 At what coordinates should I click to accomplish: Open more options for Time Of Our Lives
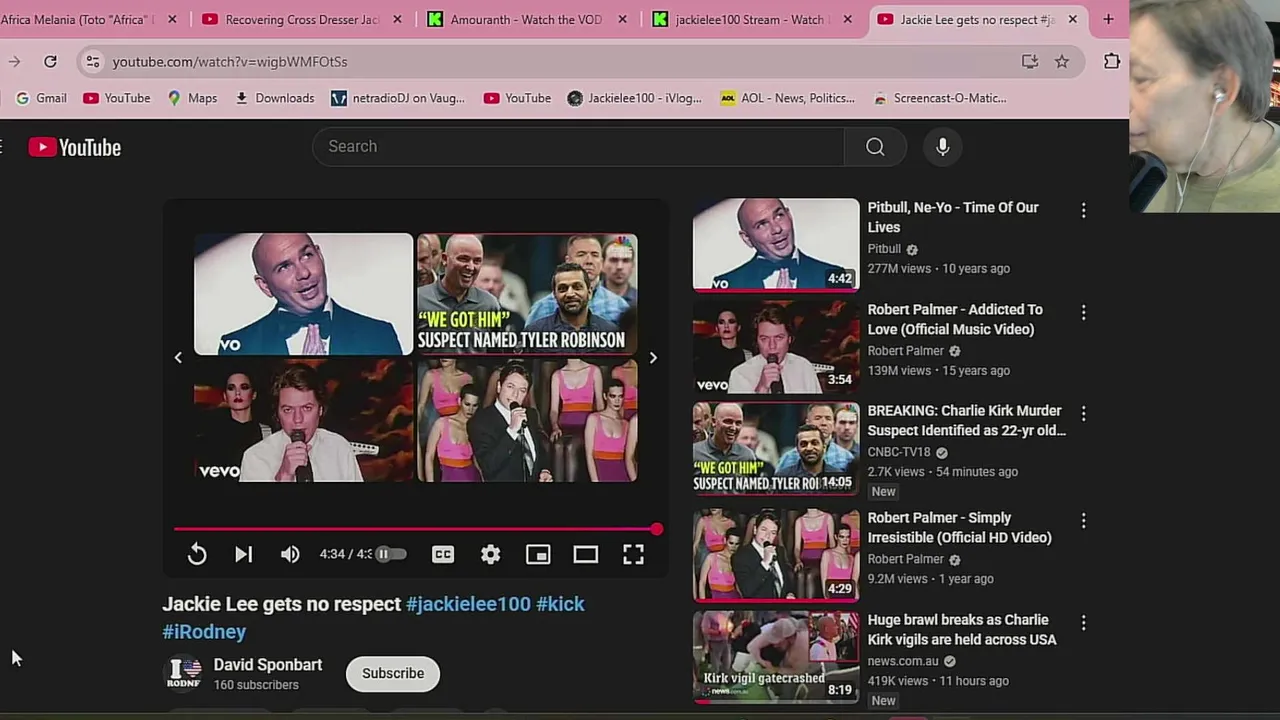click(1083, 210)
